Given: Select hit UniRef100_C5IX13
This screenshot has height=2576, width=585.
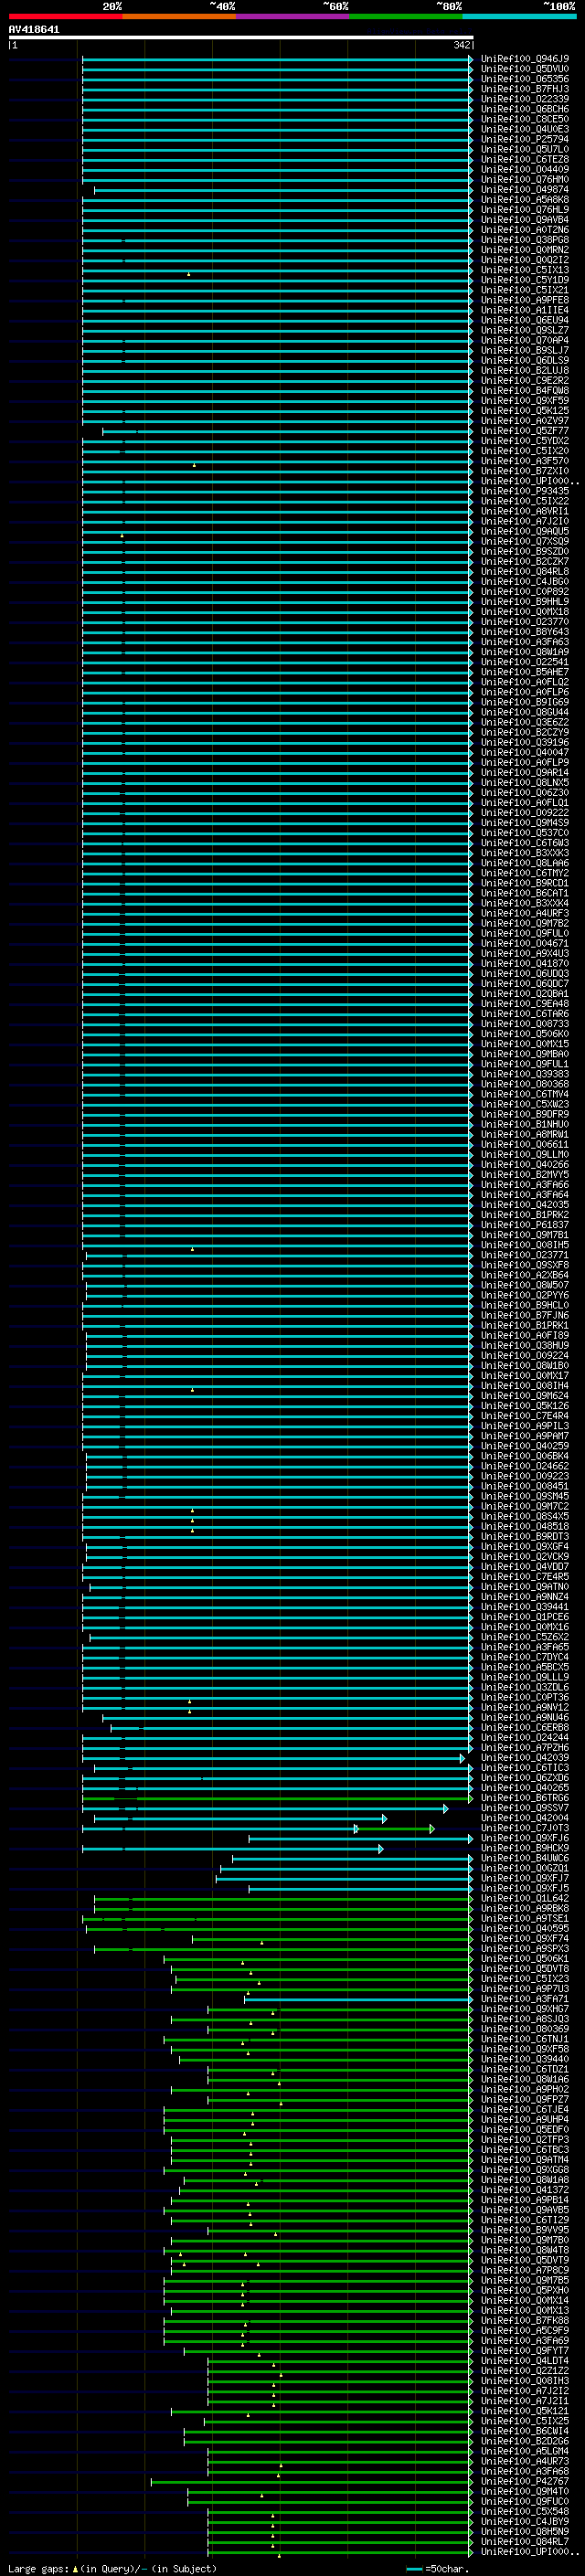Looking at the screenshot, I should tap(525, 270).
